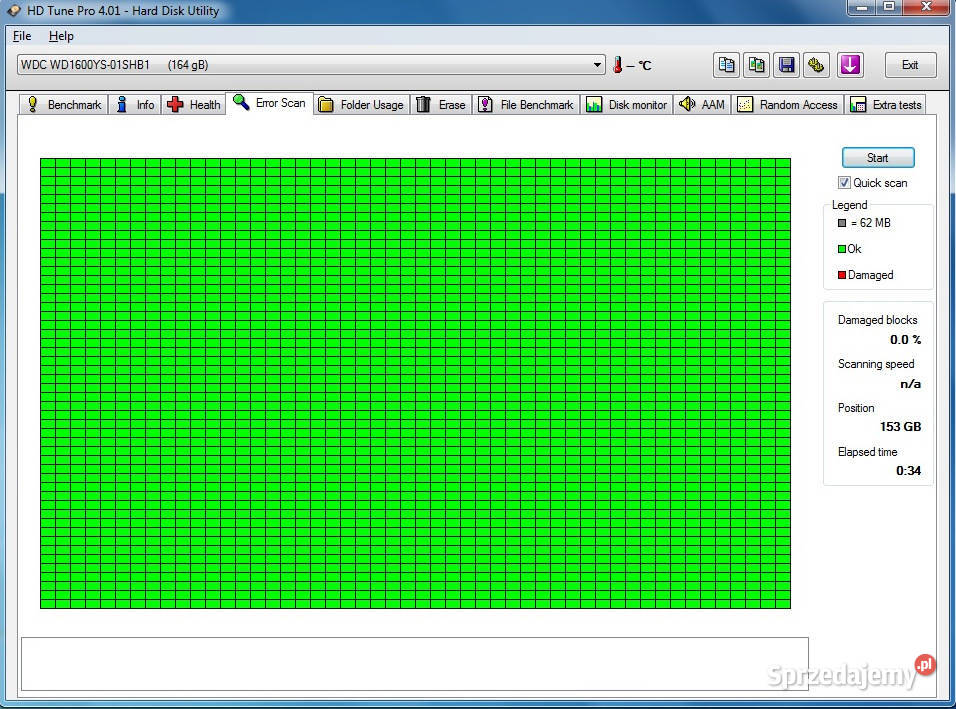Click the floppy disk save icon
Viewport: 956px width, 709px height.
787,65
